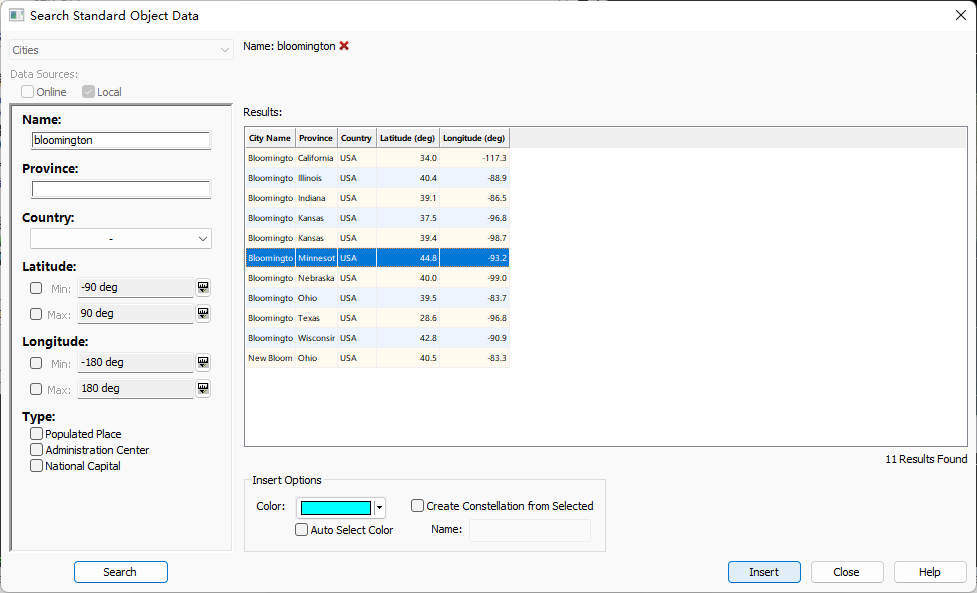Open the Color dropdown arrow

point(379,508)
